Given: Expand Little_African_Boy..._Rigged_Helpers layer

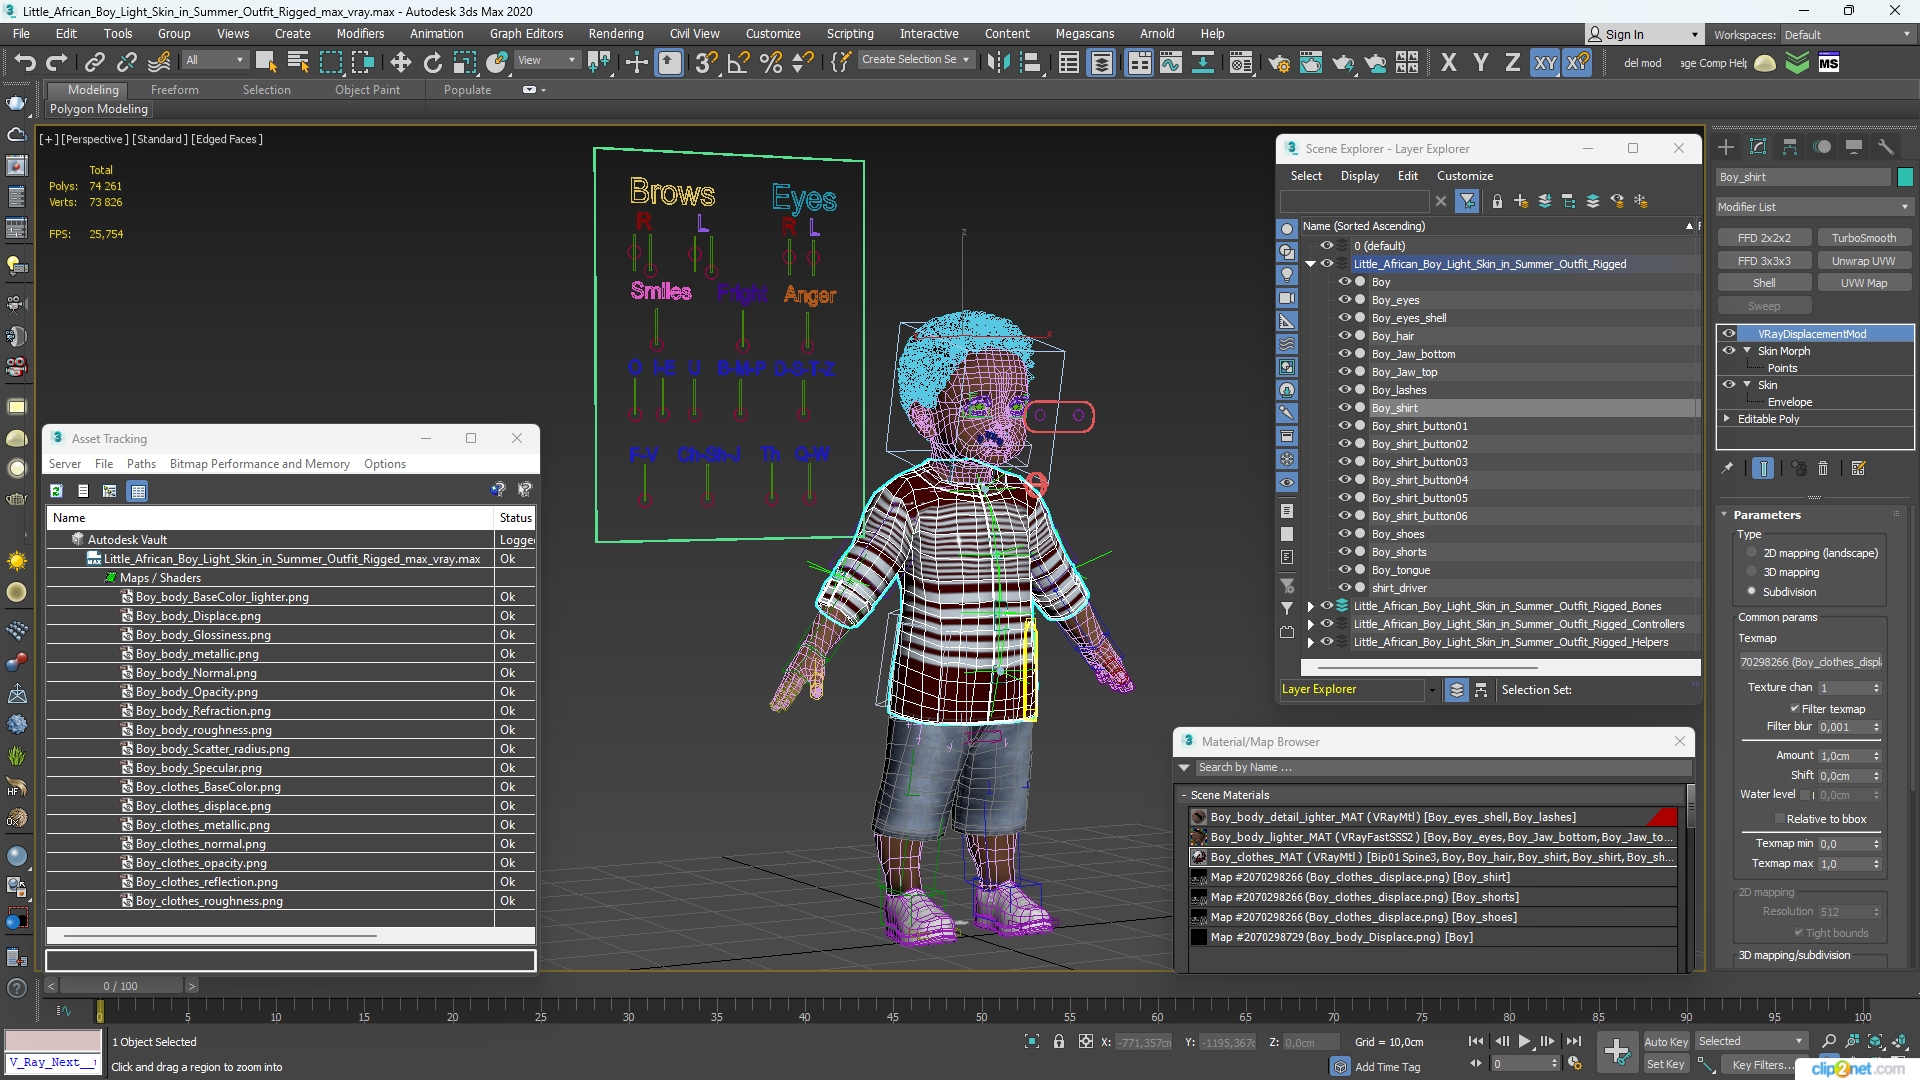Looking at the screenshot, I should click(1310, 642).
